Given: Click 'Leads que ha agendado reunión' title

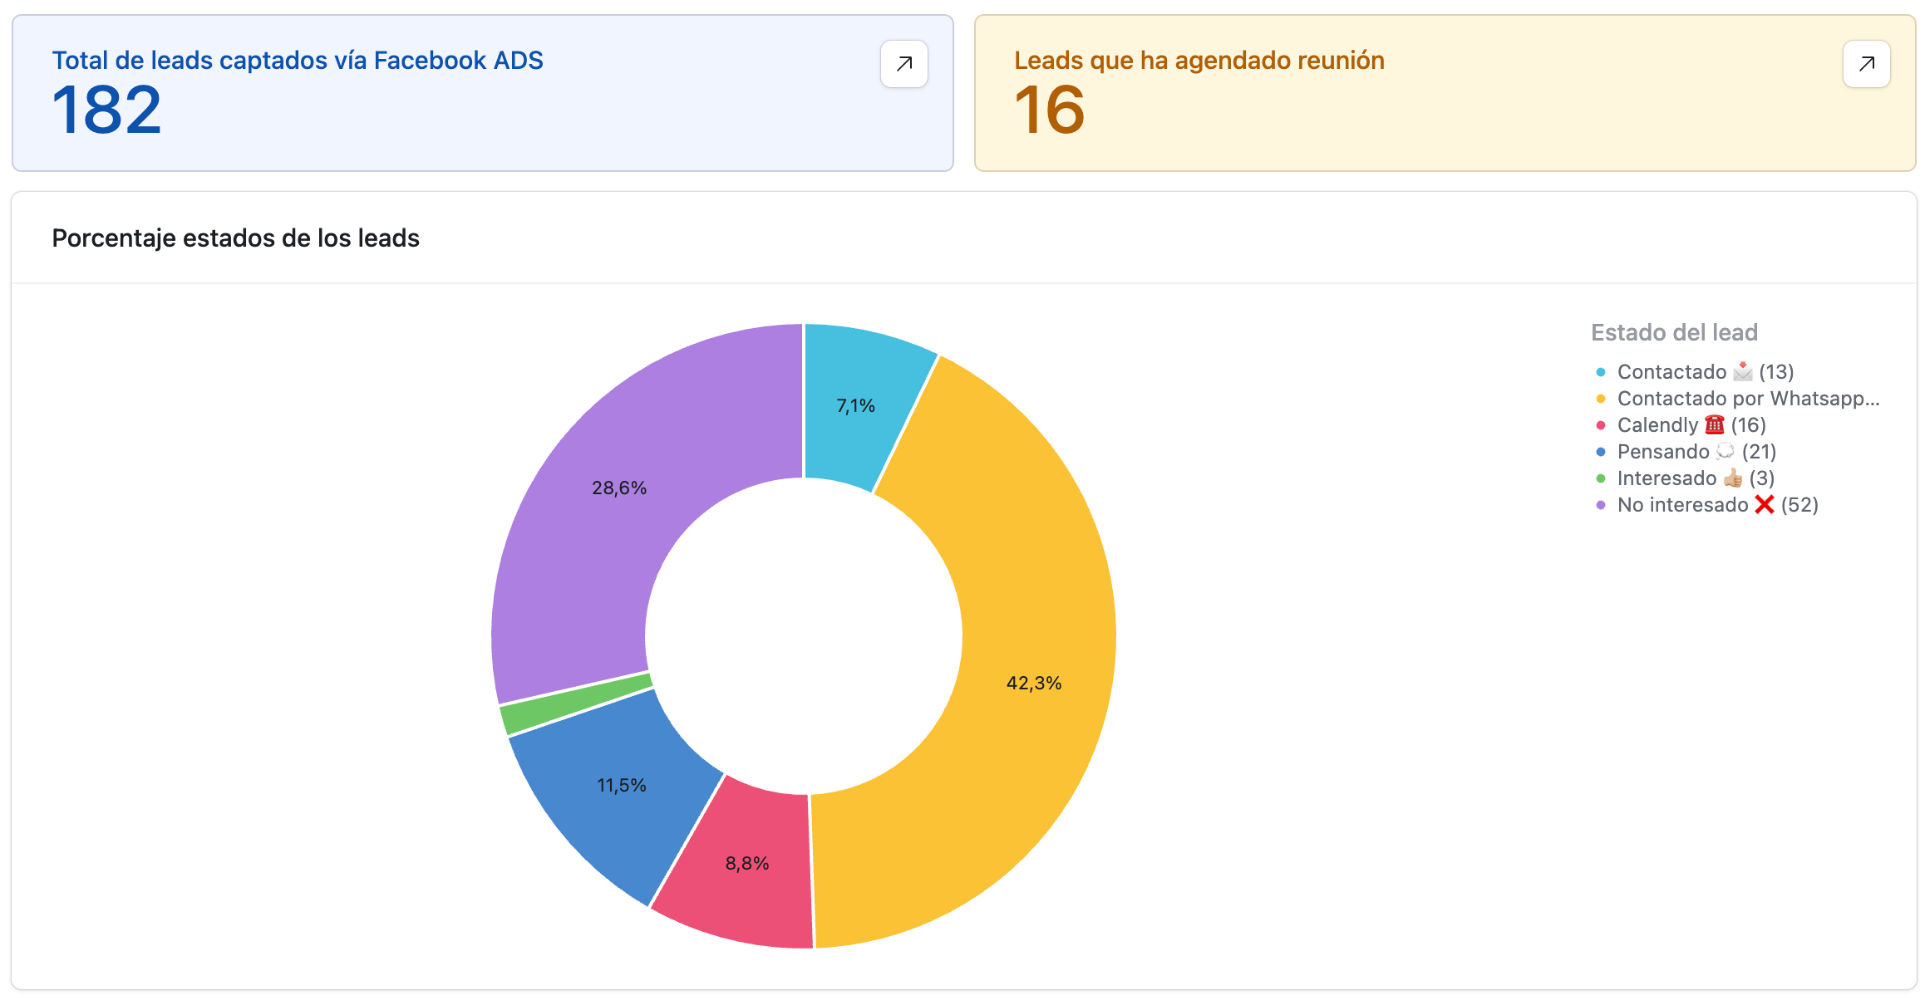Looking at the screenshot, I should pyautogui.click(x=1199, y=60).
